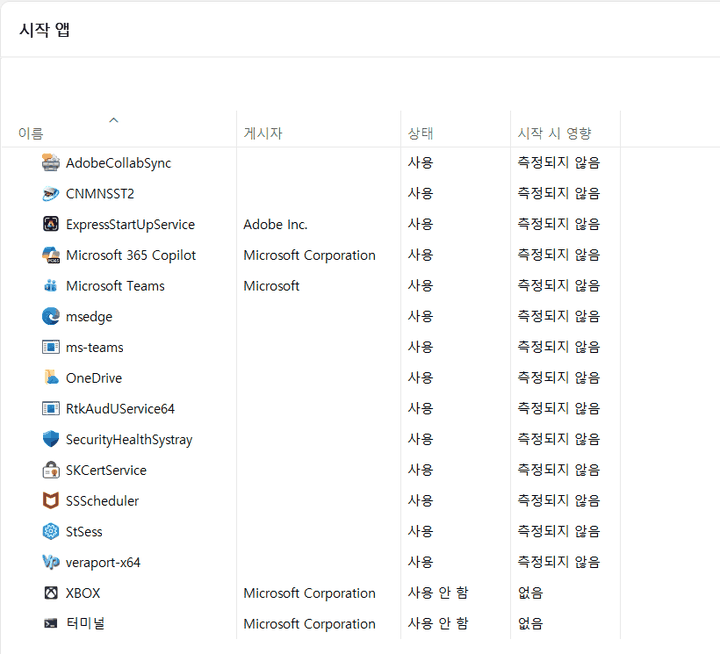This screenshot has width=720, height=654.
Task: Click the Microsoft 365 Copilot name
Action: coord(131,255)
